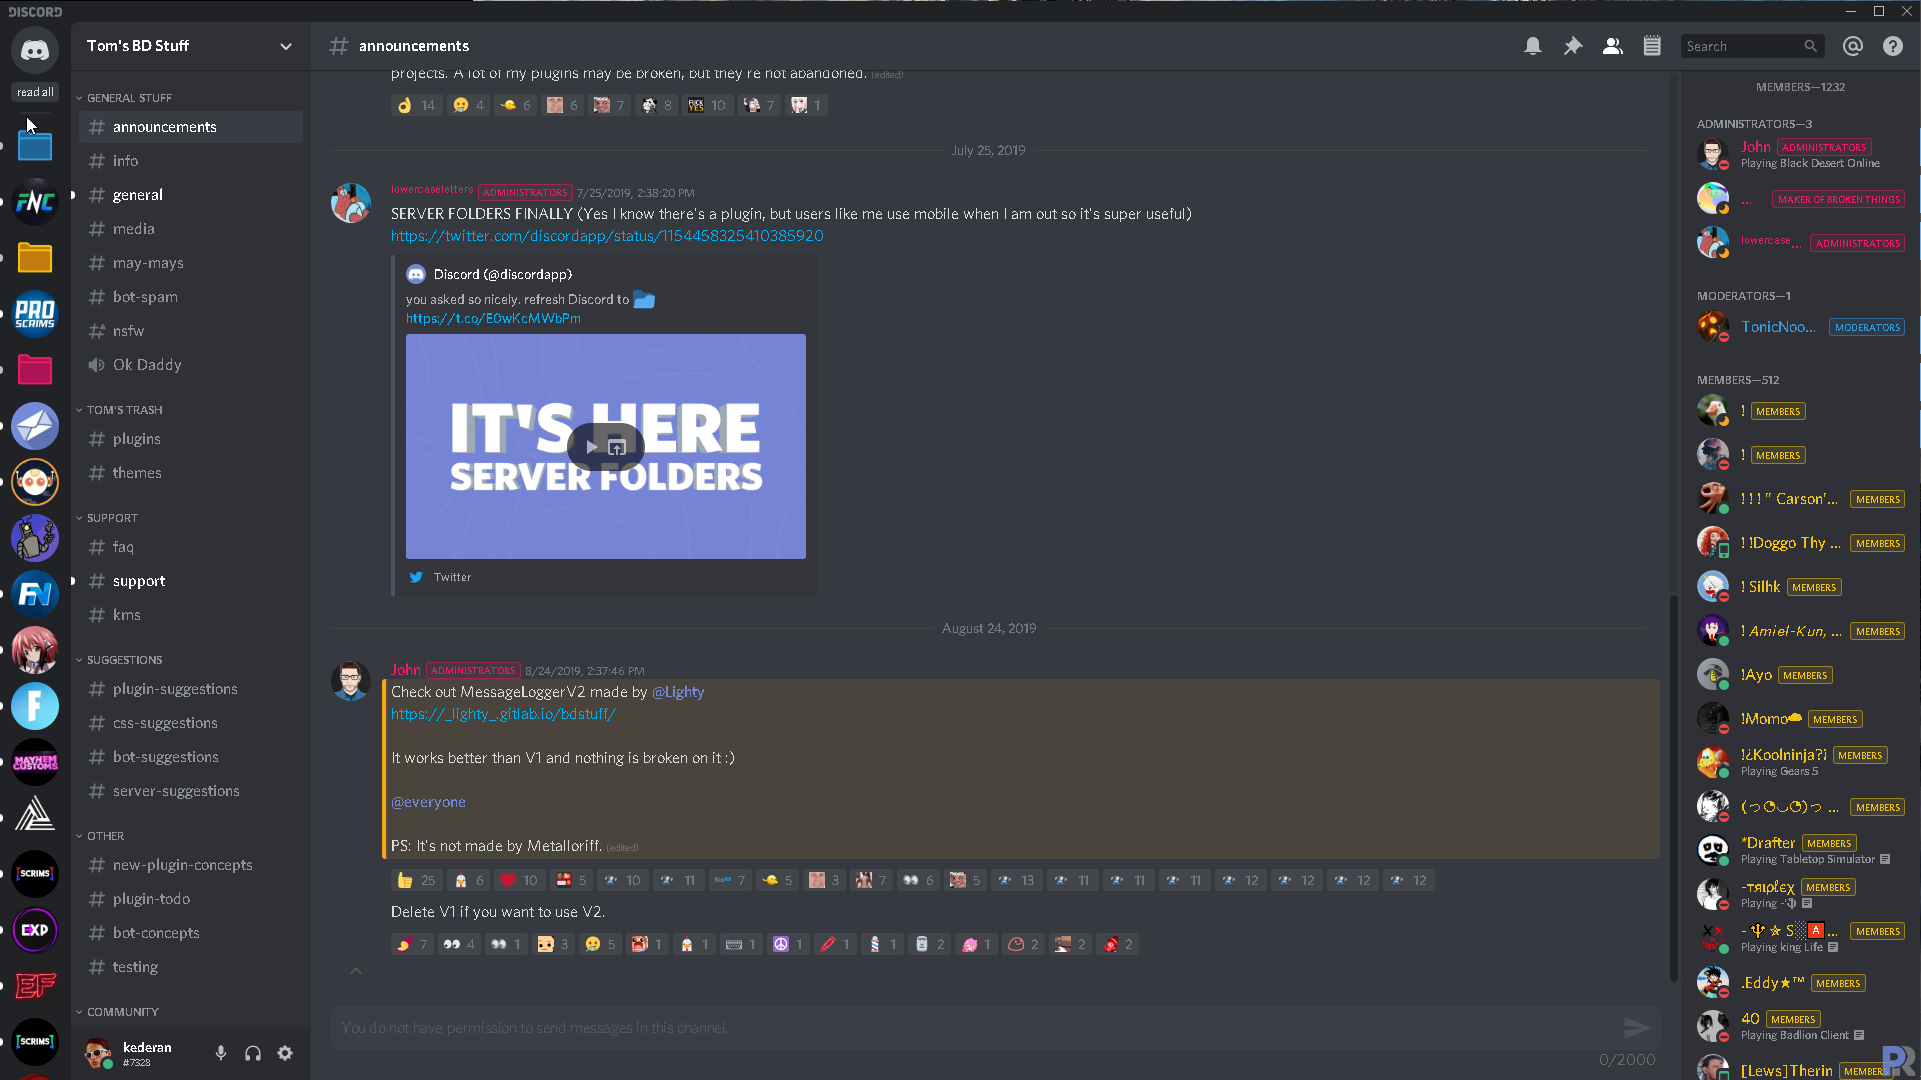Play the Server Folders video
The height and width of the screenshot is (1080, 1921).
coord(592,447)
